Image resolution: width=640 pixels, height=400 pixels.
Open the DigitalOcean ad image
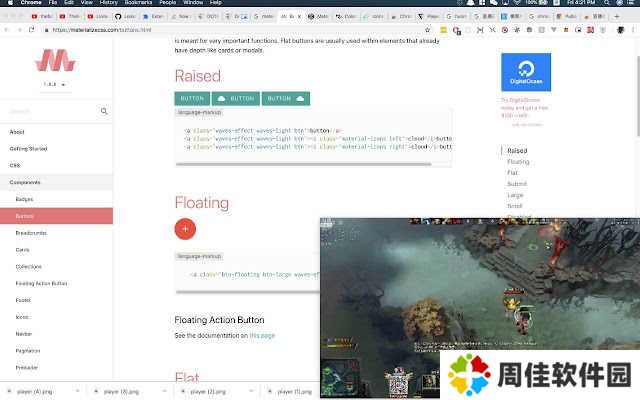tap(526, 72)
